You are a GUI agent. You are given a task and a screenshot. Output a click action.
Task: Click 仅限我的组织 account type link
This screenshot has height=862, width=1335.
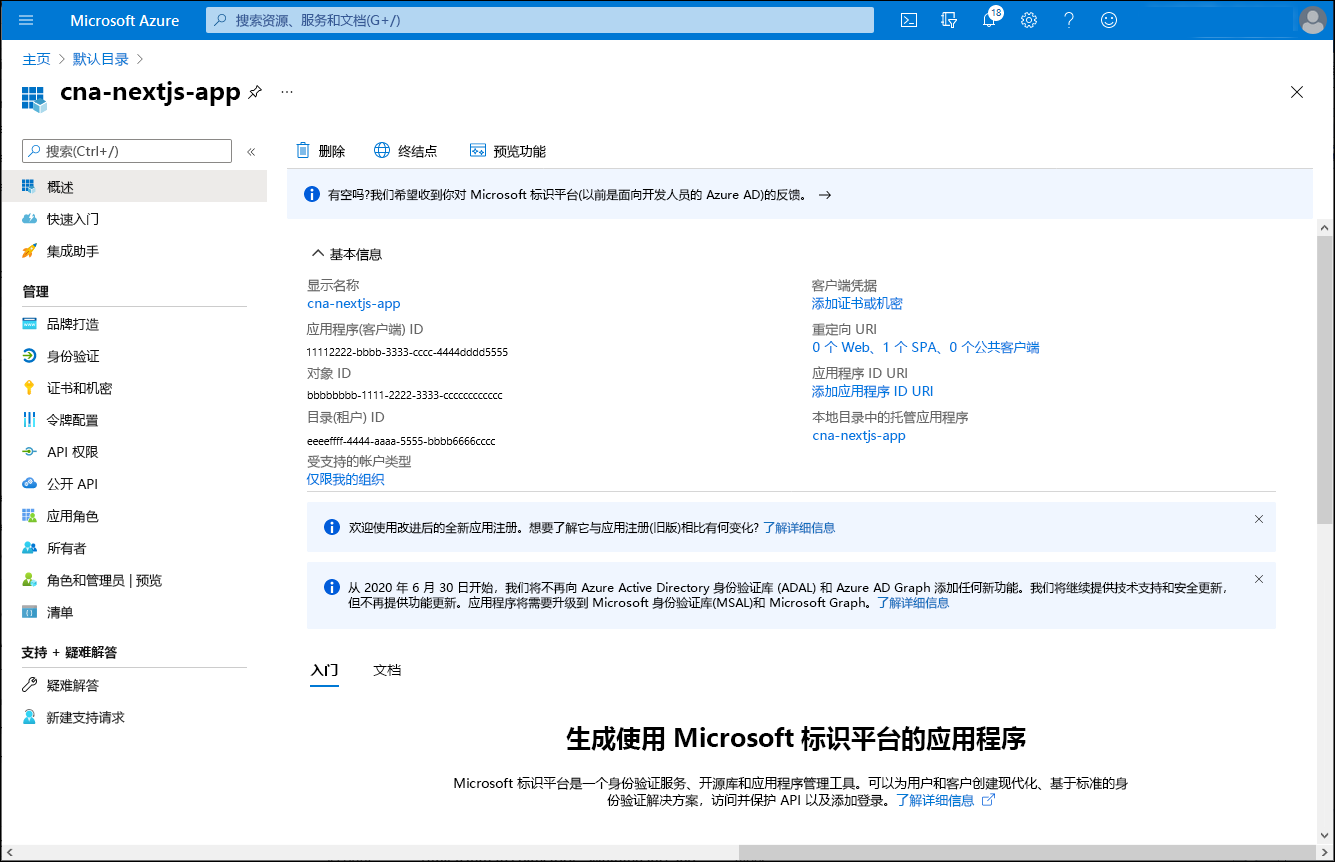point(345,479)
